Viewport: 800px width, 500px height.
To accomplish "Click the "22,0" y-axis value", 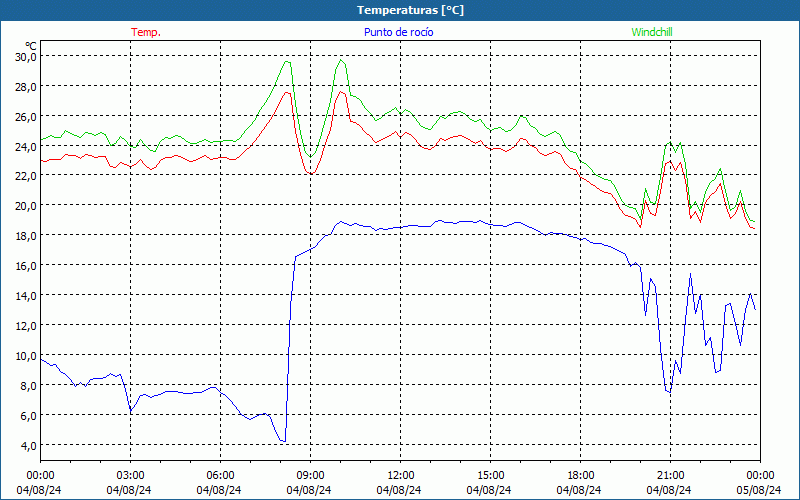I will click(x=26, y=176).
